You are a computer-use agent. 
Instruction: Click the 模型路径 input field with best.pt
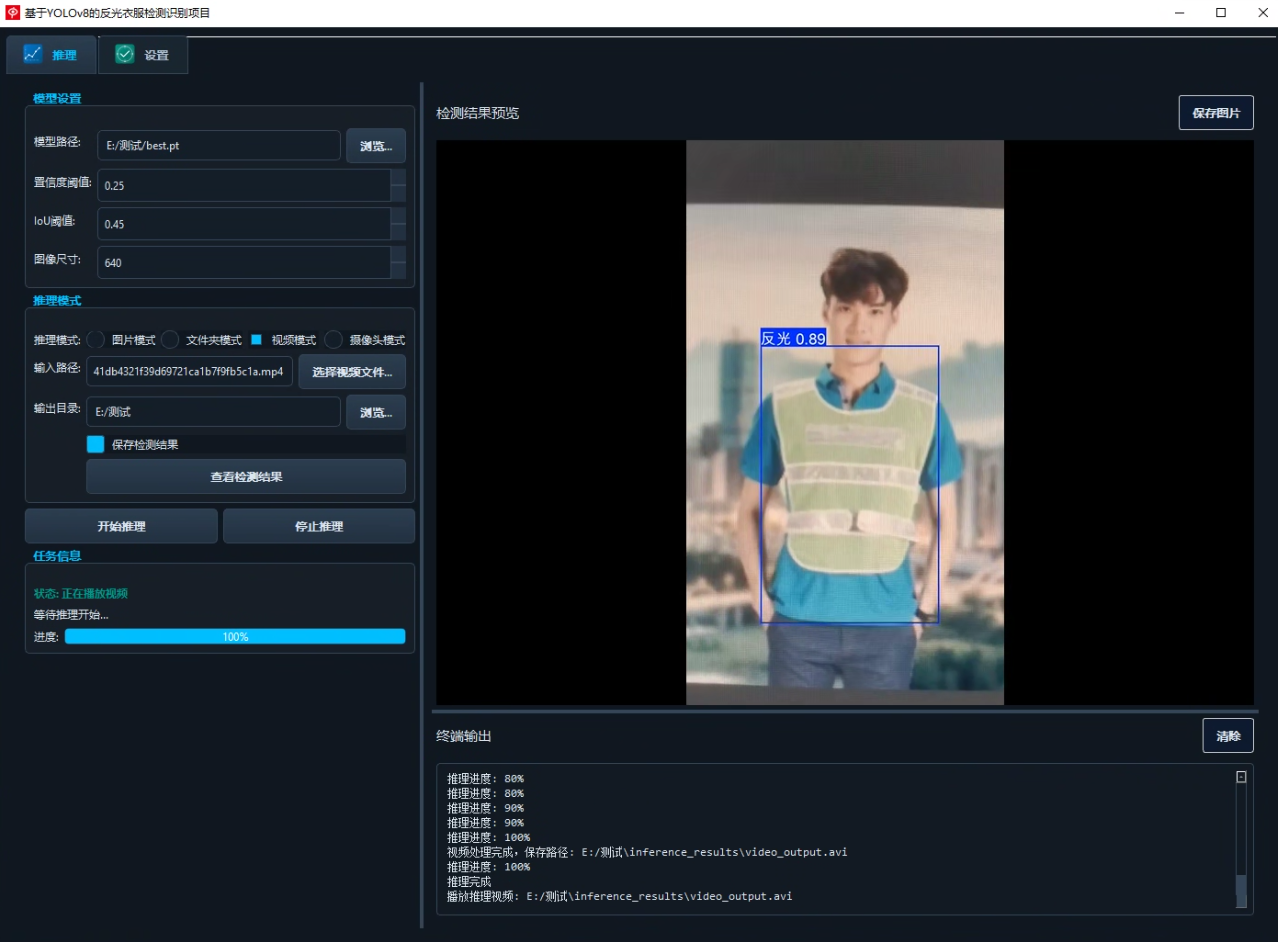click(219, 145)
